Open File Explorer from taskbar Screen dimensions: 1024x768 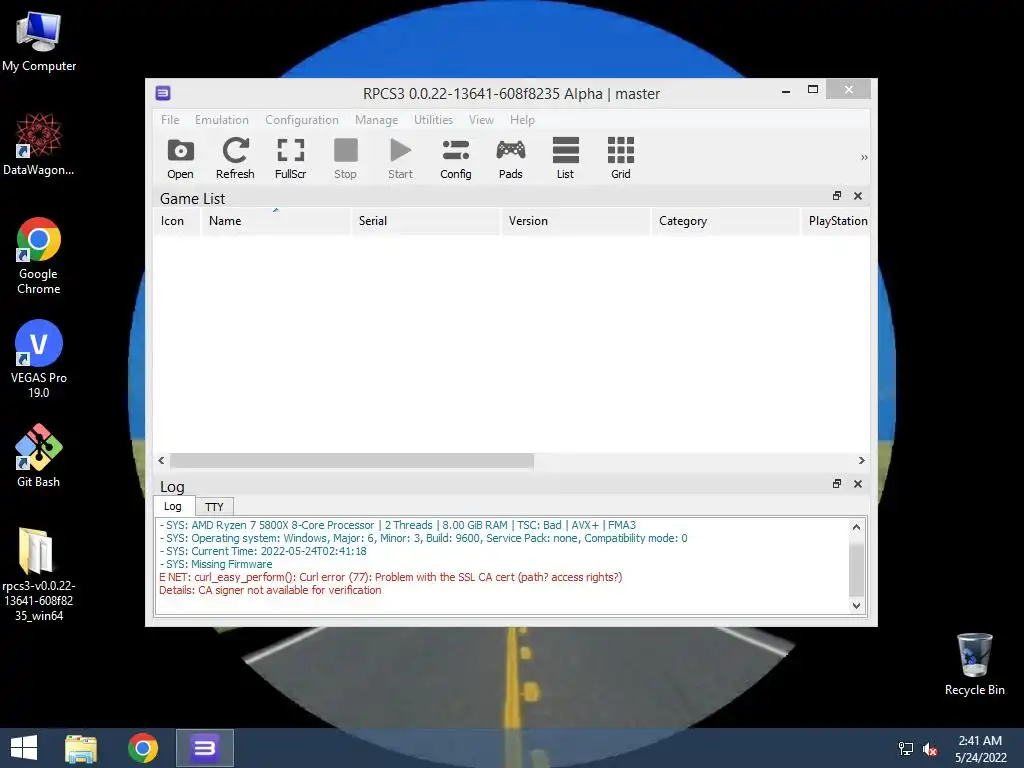tap(81, 748)
